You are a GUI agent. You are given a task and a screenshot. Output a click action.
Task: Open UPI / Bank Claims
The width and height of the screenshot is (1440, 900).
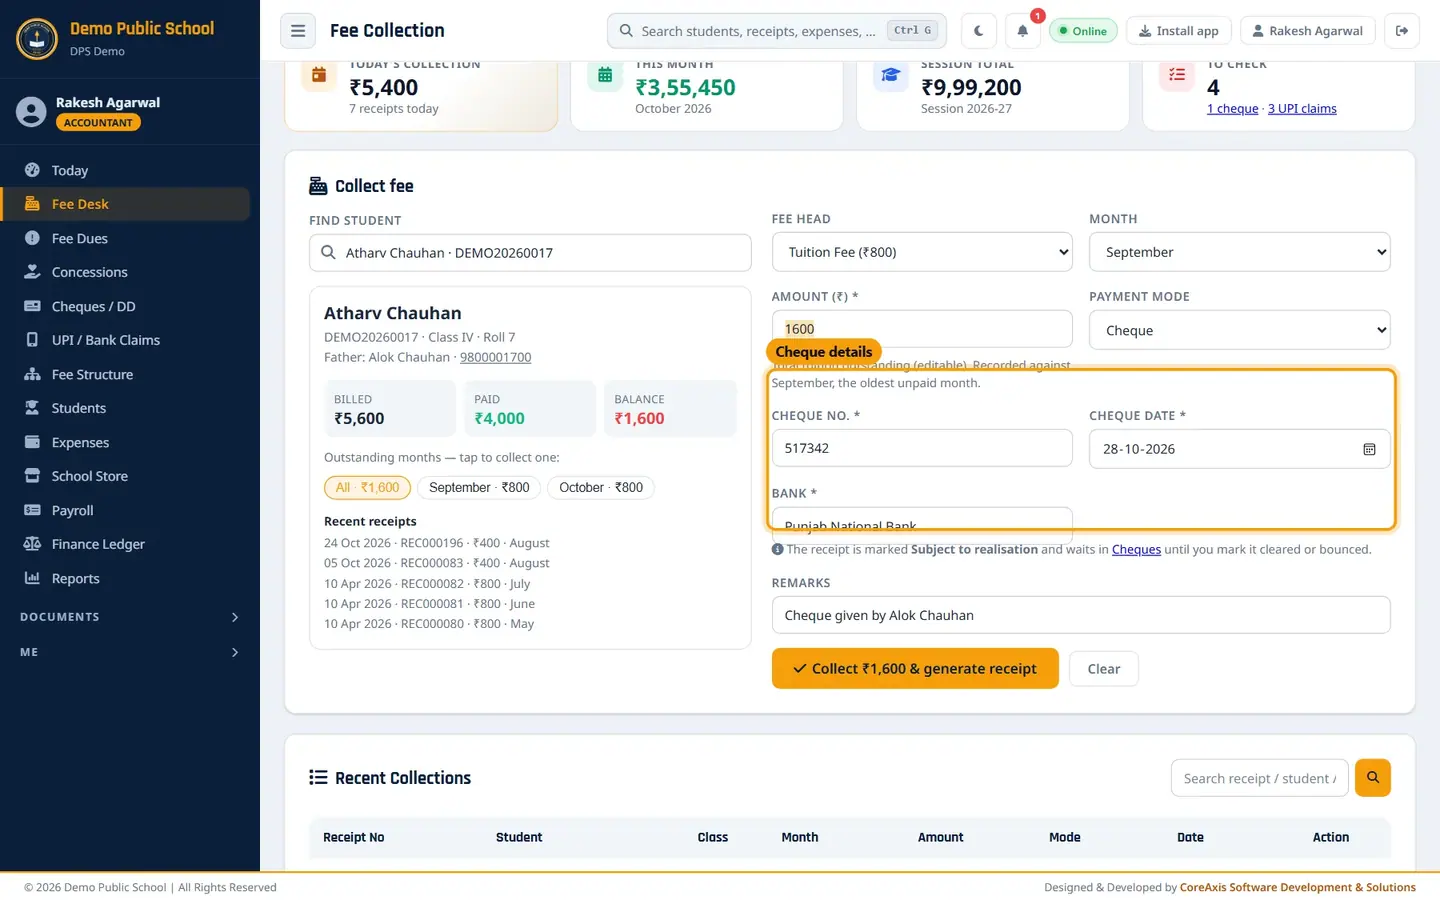(x=125, y=340)
